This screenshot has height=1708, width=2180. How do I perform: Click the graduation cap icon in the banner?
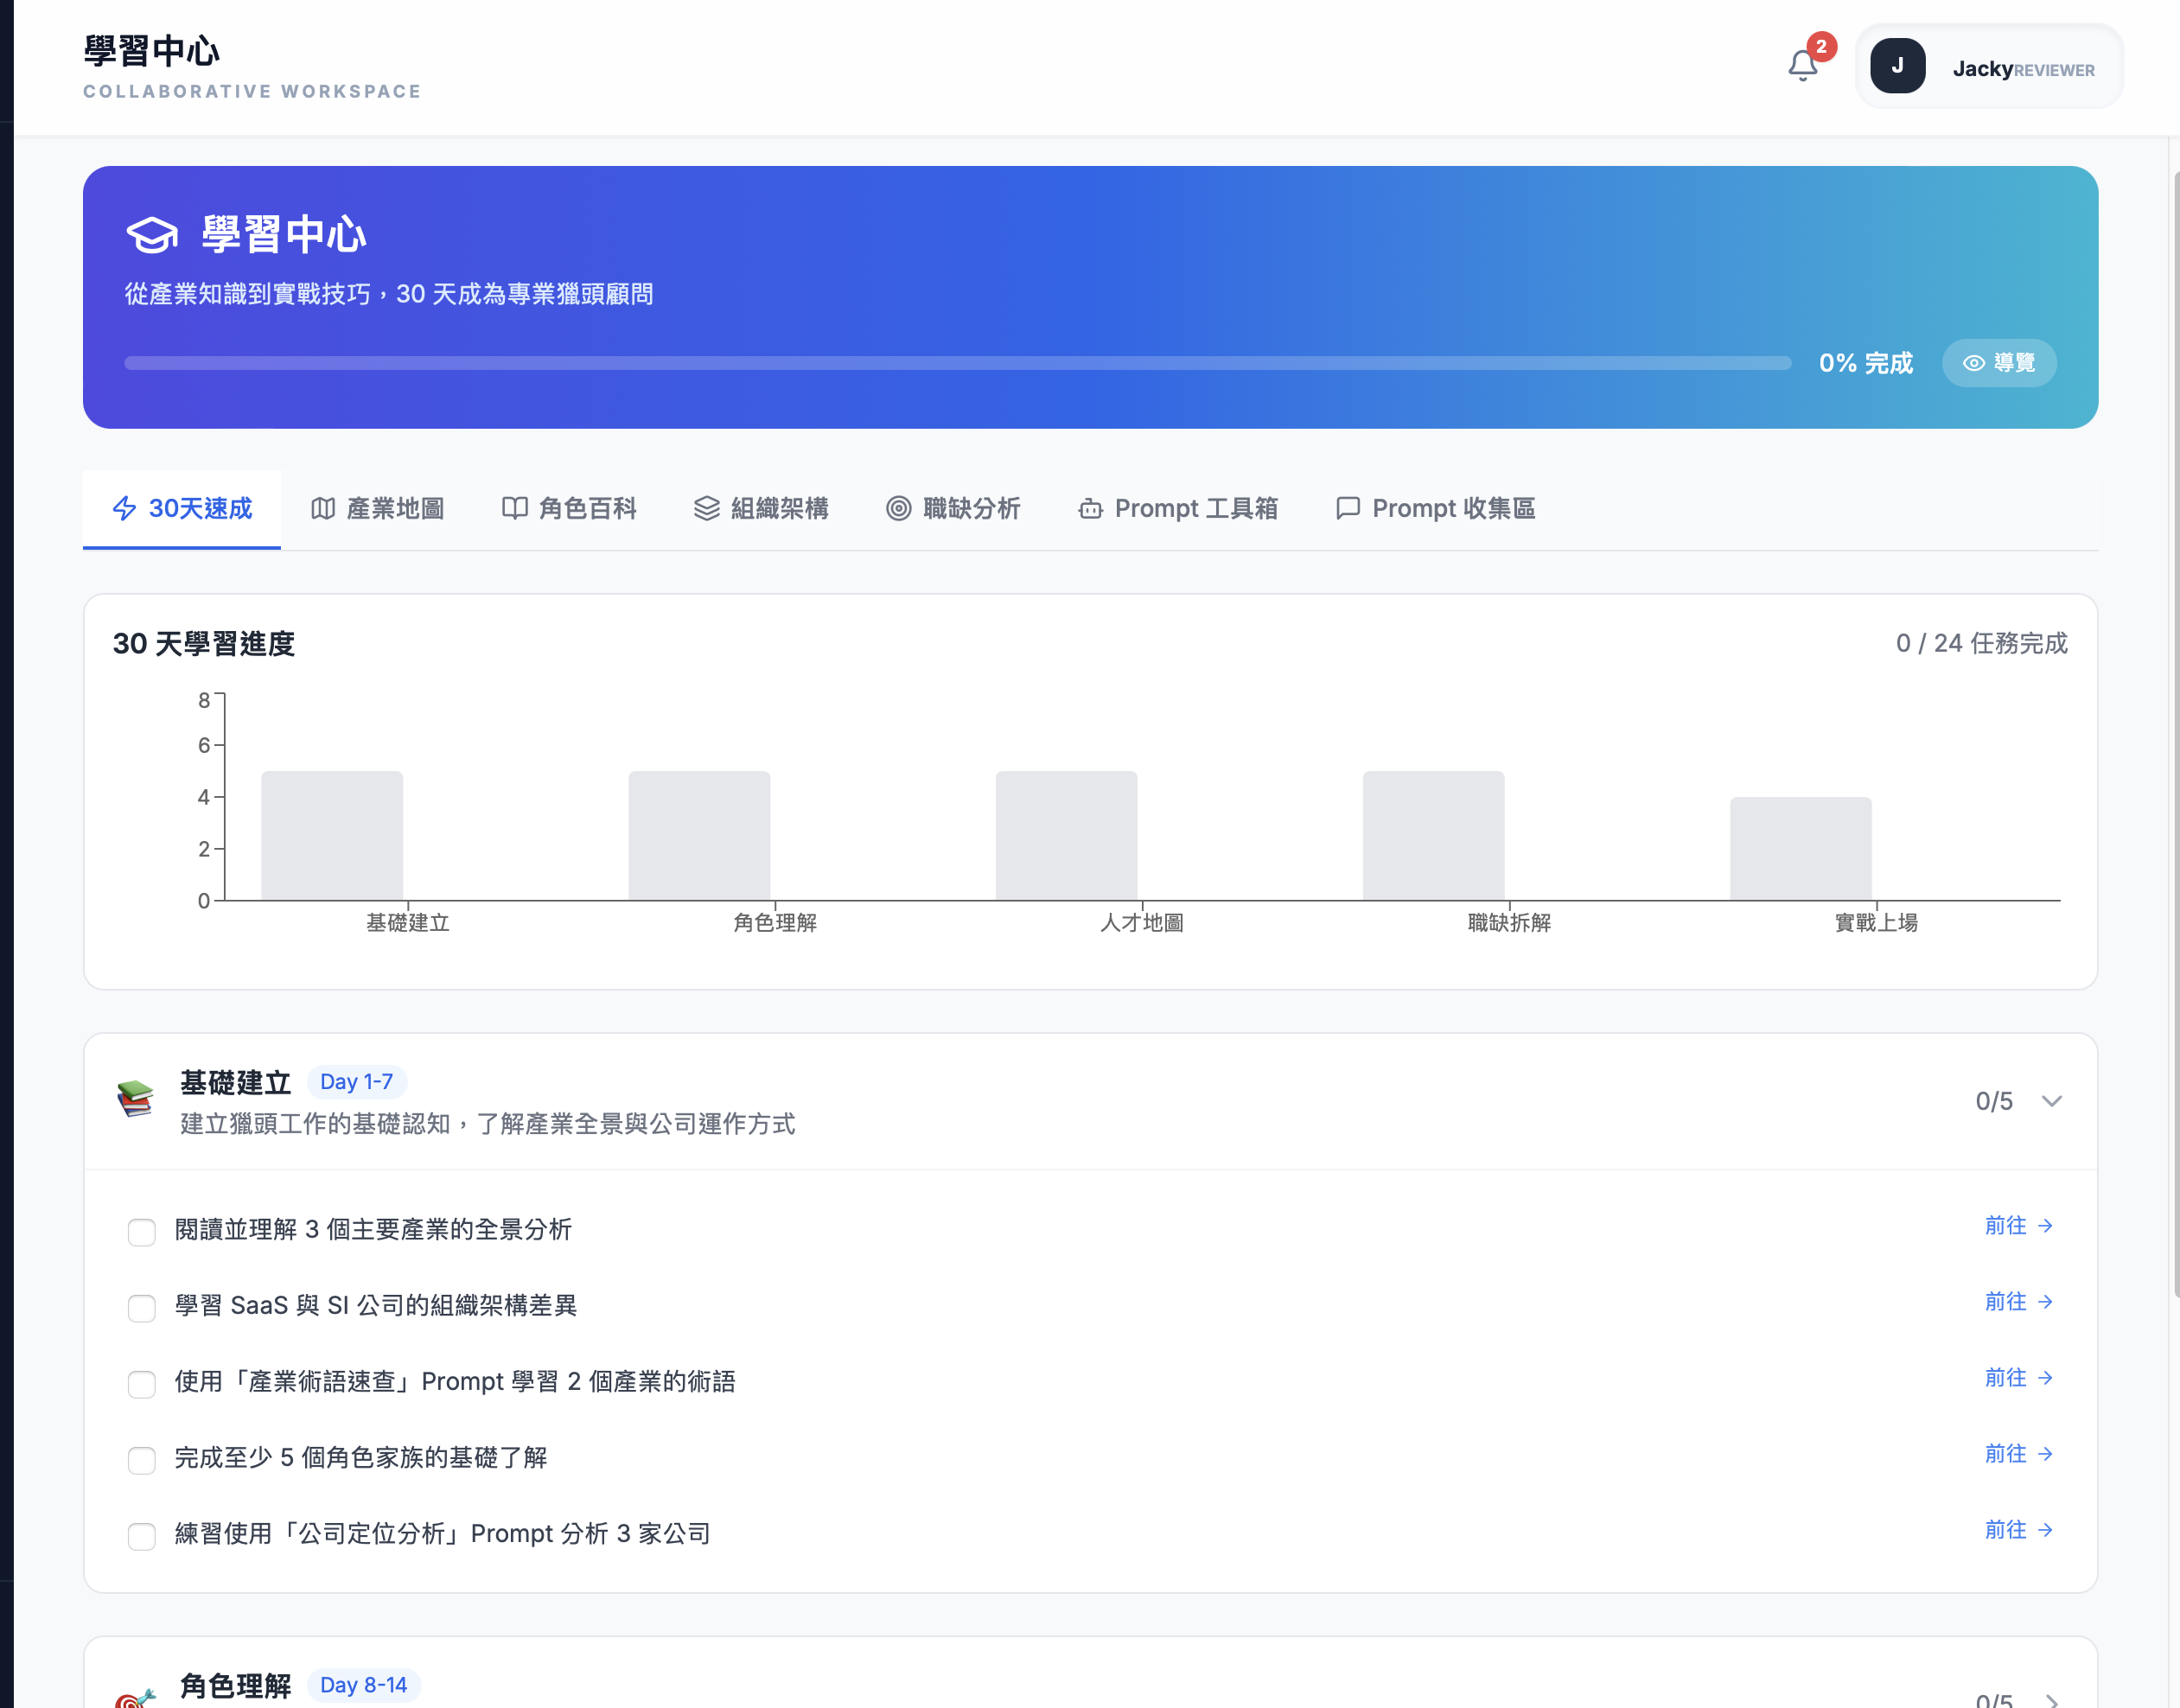coord(151,234)
